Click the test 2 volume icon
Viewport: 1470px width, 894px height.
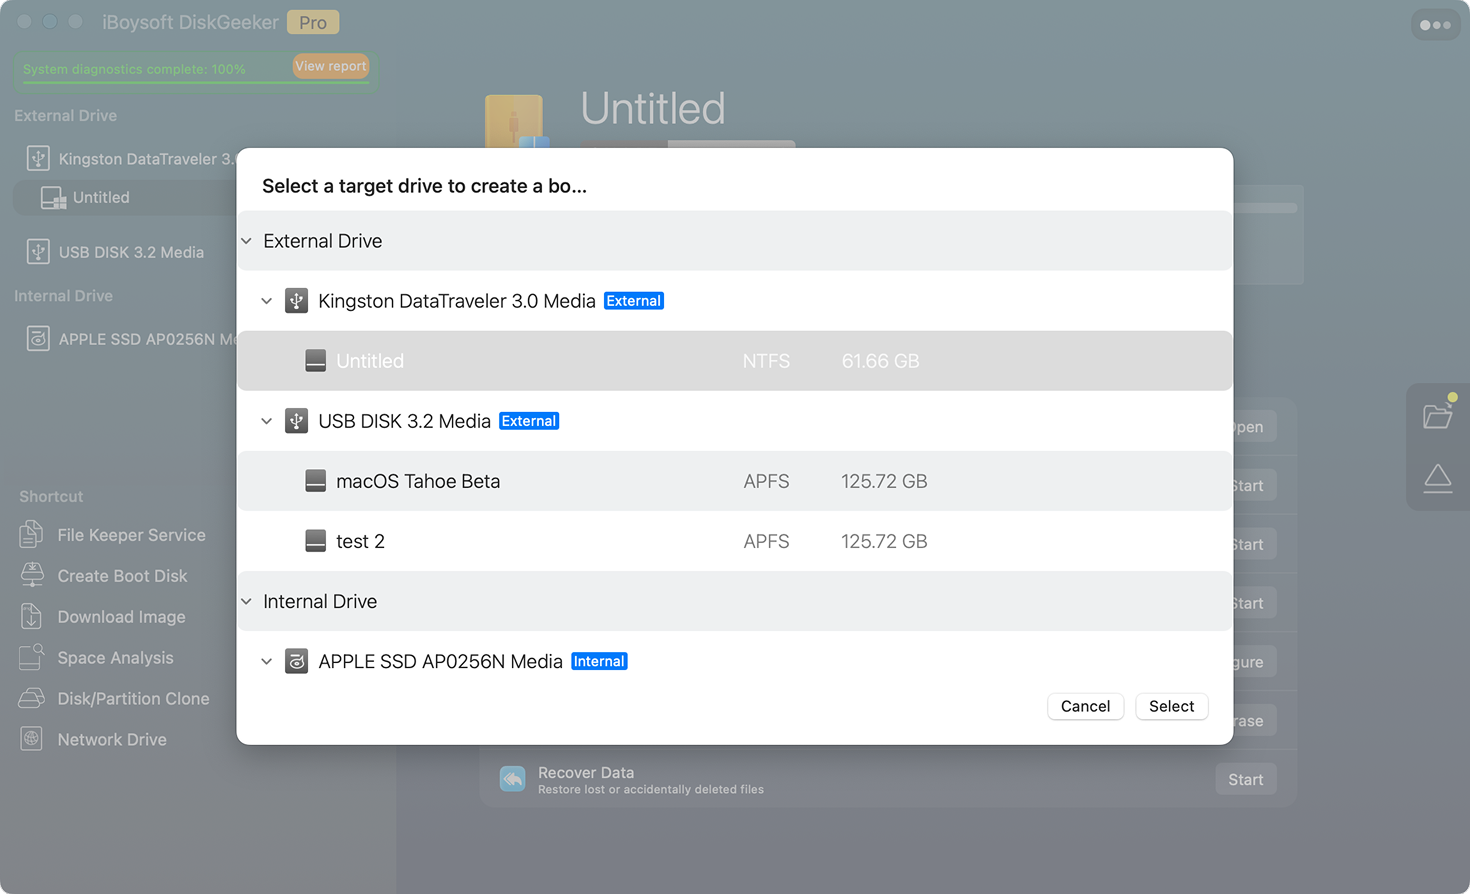315,541
